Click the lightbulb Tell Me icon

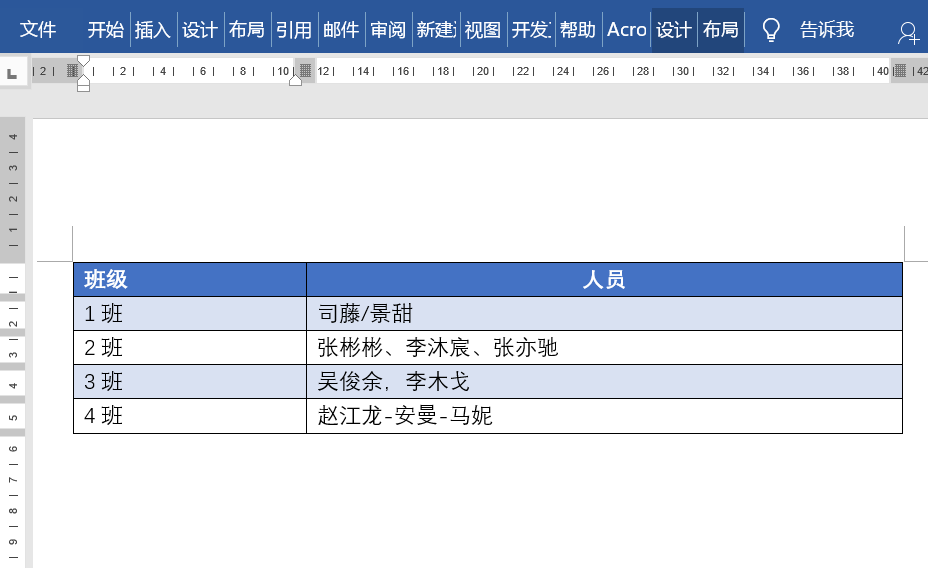pos(771,30)
